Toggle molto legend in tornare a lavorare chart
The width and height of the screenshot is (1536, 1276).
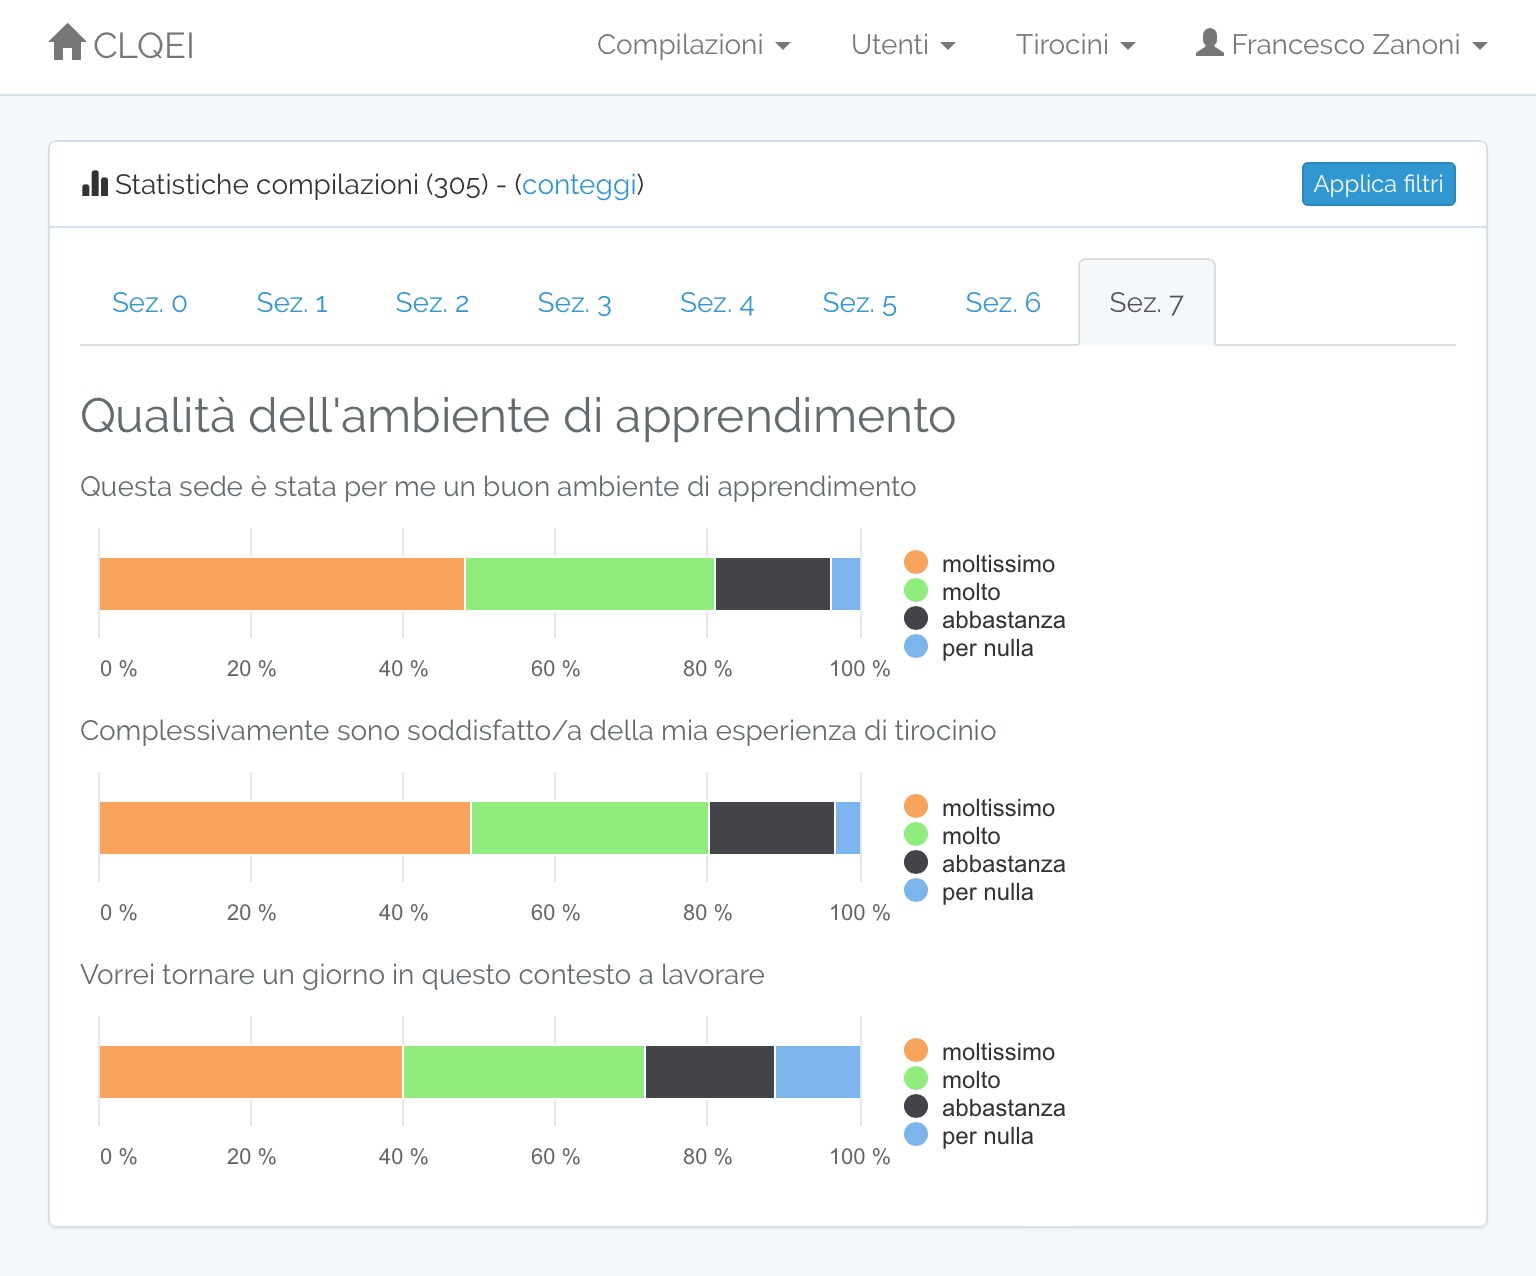pyautogui.click(x=952, y=1079)
